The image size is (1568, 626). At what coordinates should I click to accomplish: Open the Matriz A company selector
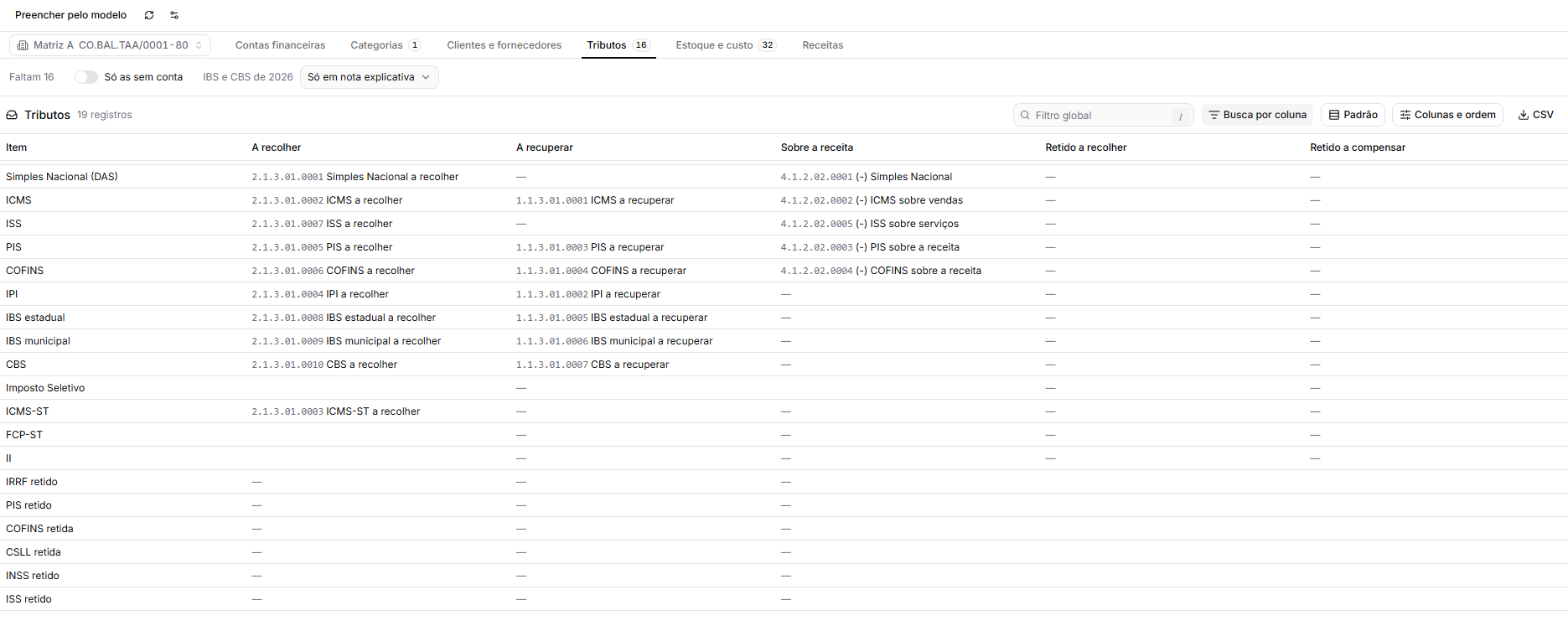click(110, 45)
